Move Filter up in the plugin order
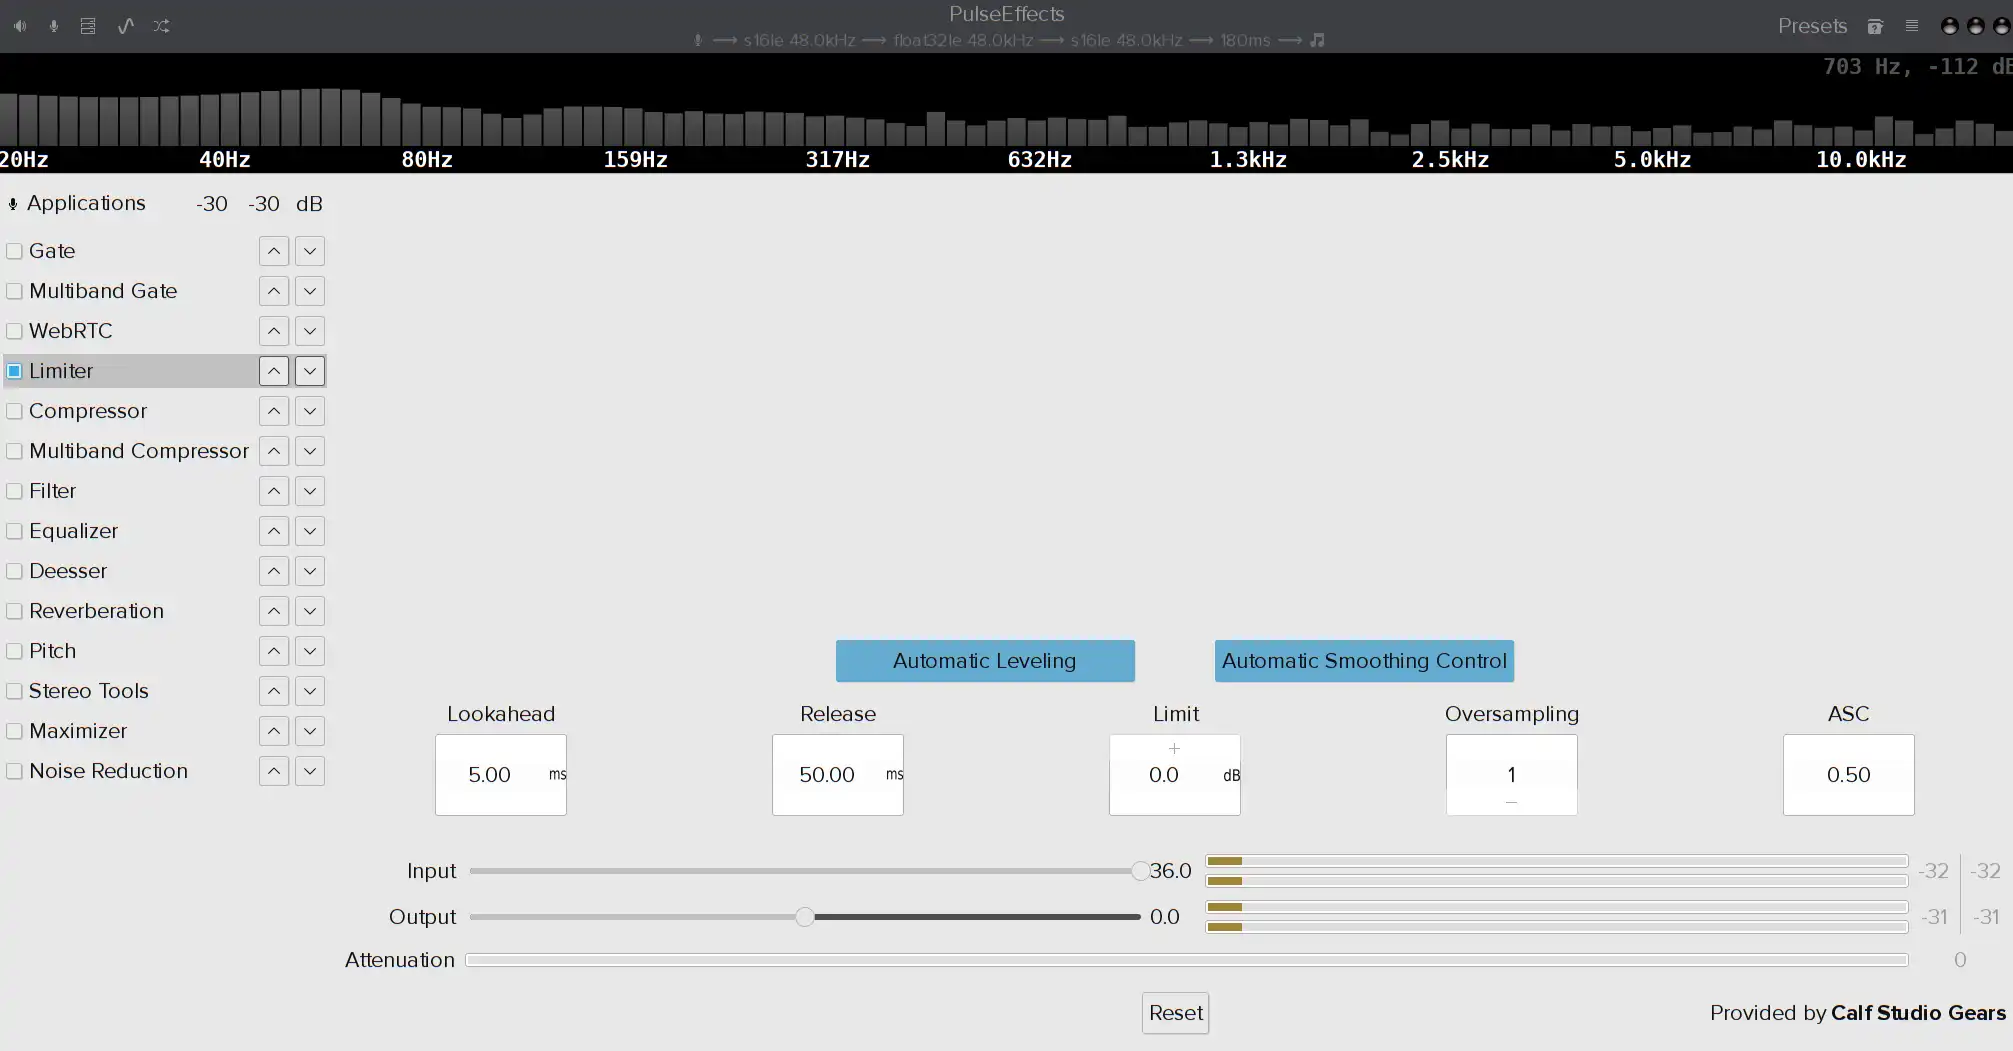 tap(274, 491)
